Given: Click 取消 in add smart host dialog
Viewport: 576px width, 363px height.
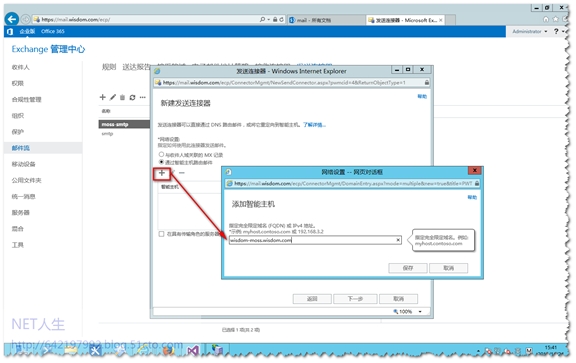Looking at the screenshot, I should (449, 268).
